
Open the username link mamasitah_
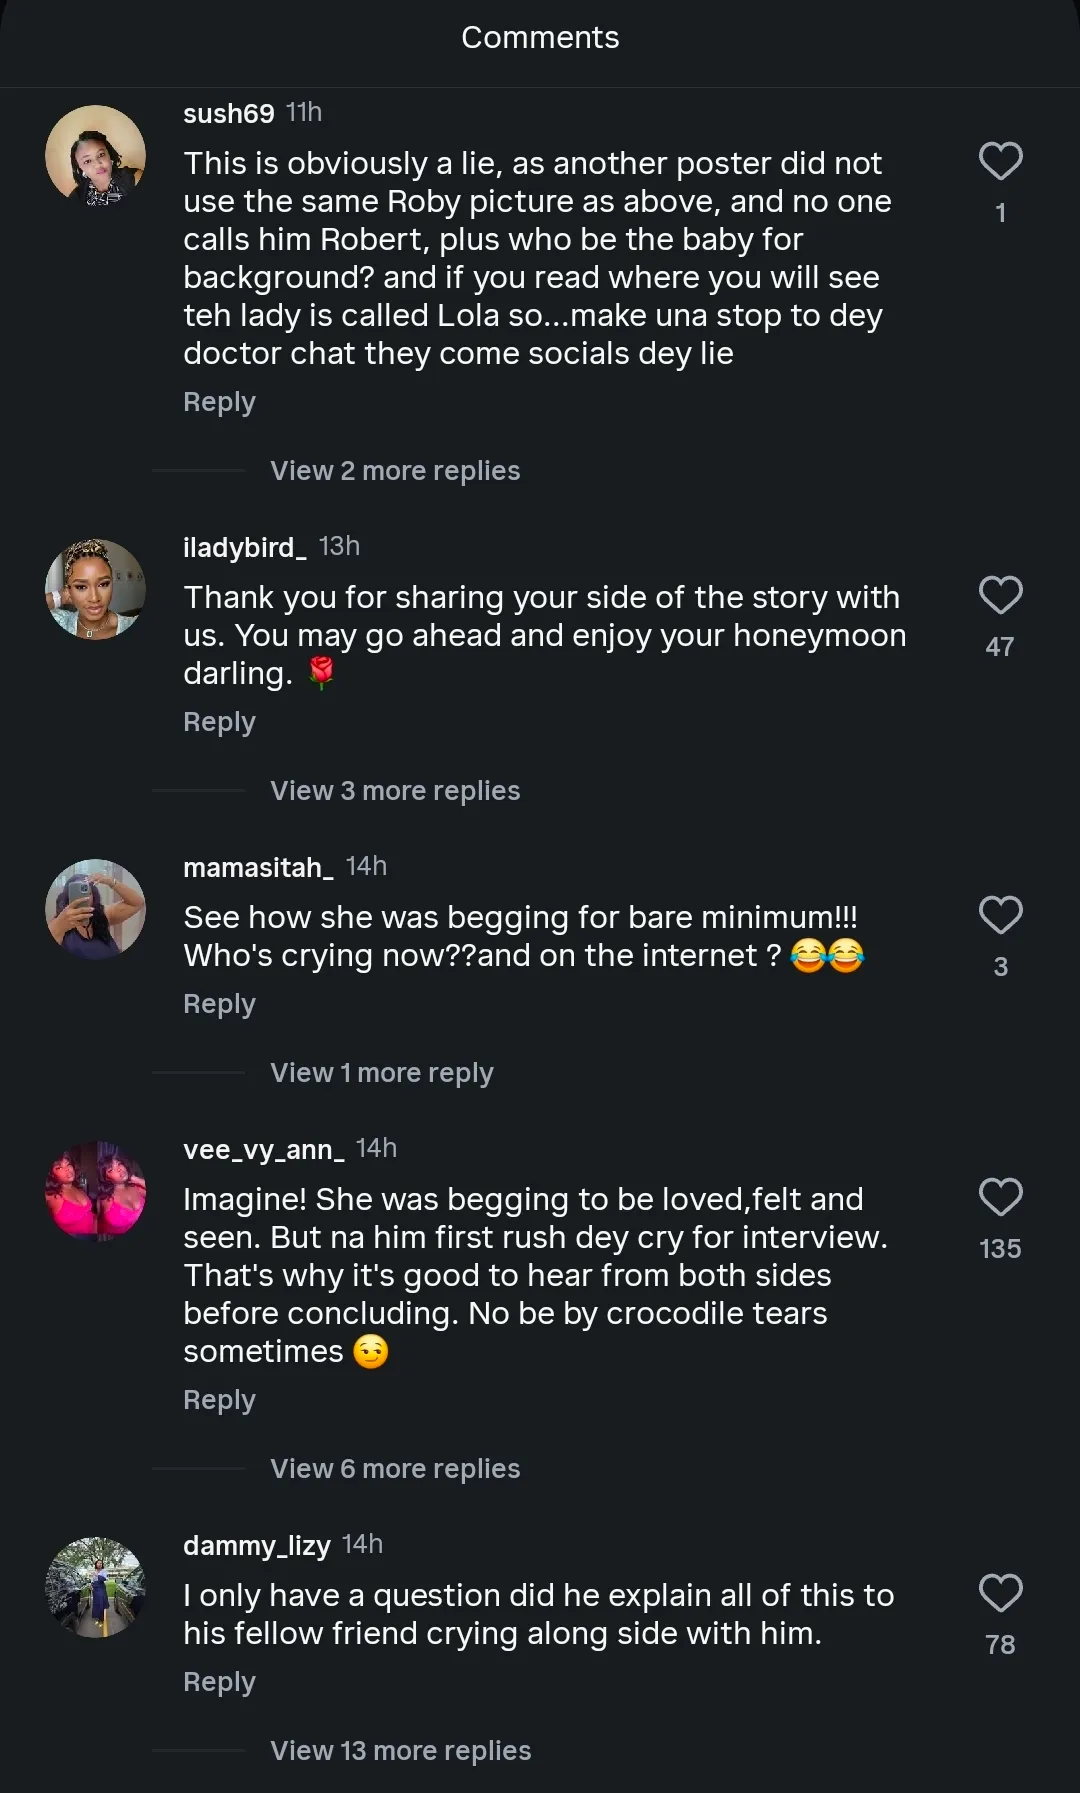[x=258, y=867]
